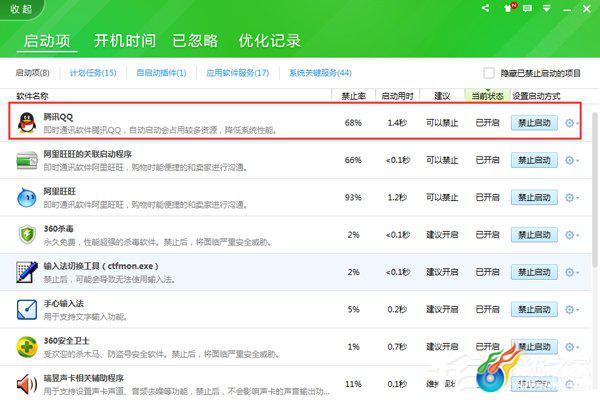The height and width of the screenshot is (400, 600).
Task: Open settings gear for ctfmon.exe row
Action: (571, 272)
